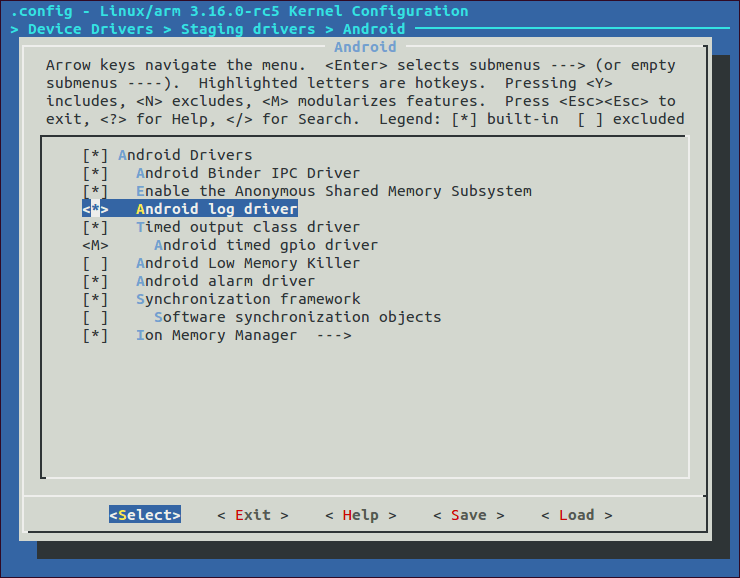Viewport: 740px width, 578px height.
Task: Select 'Android timed gpio driver' entry
Action: (266, 245)
